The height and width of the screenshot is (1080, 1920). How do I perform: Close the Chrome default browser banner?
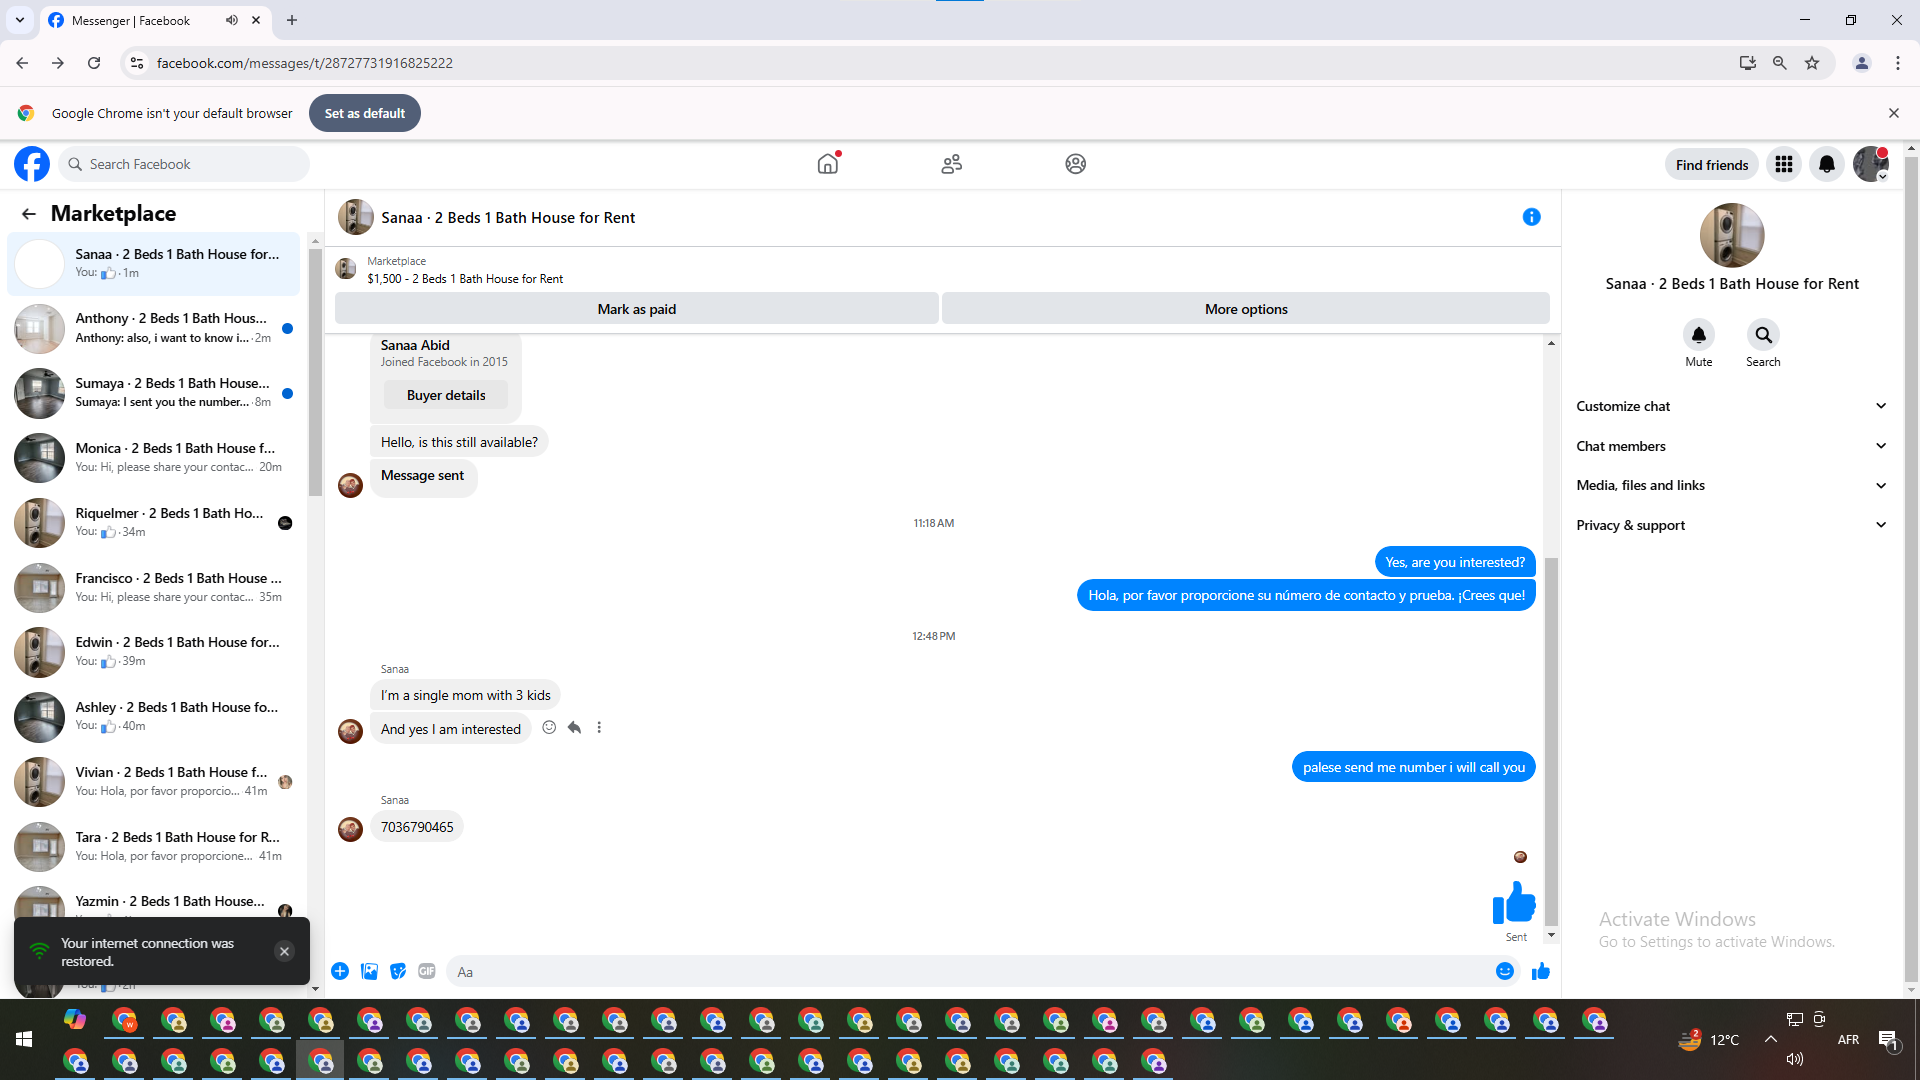pos(1894,113)
